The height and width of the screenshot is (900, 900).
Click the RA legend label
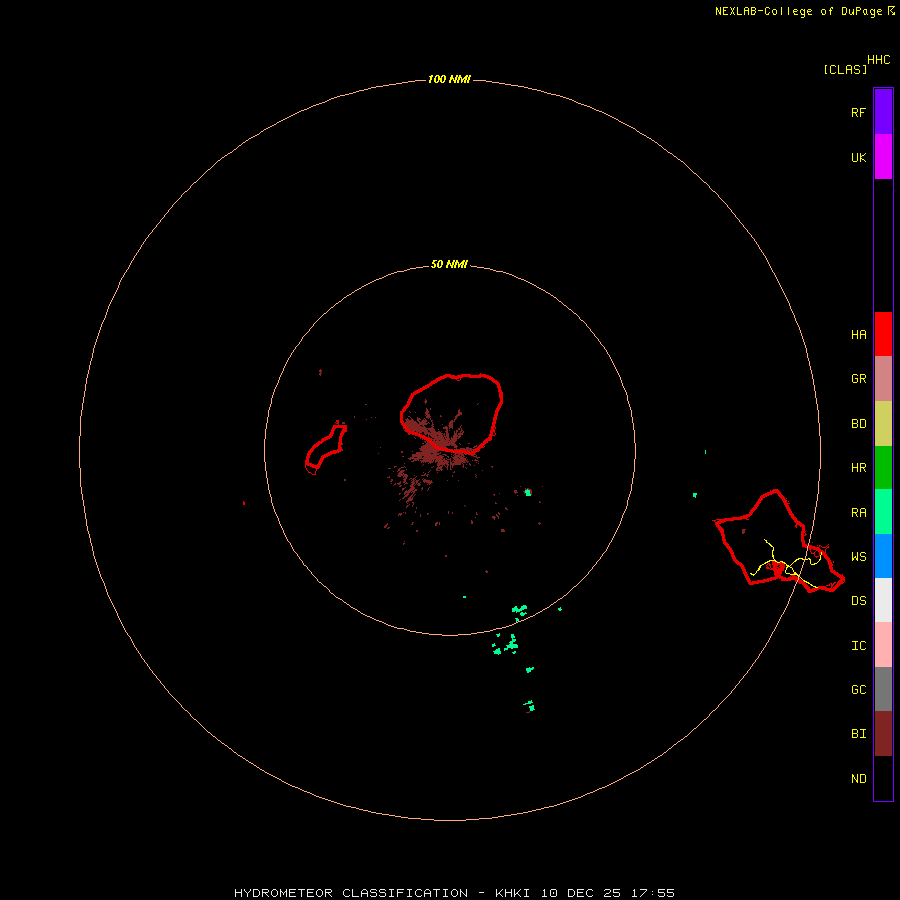coord(858,513)
